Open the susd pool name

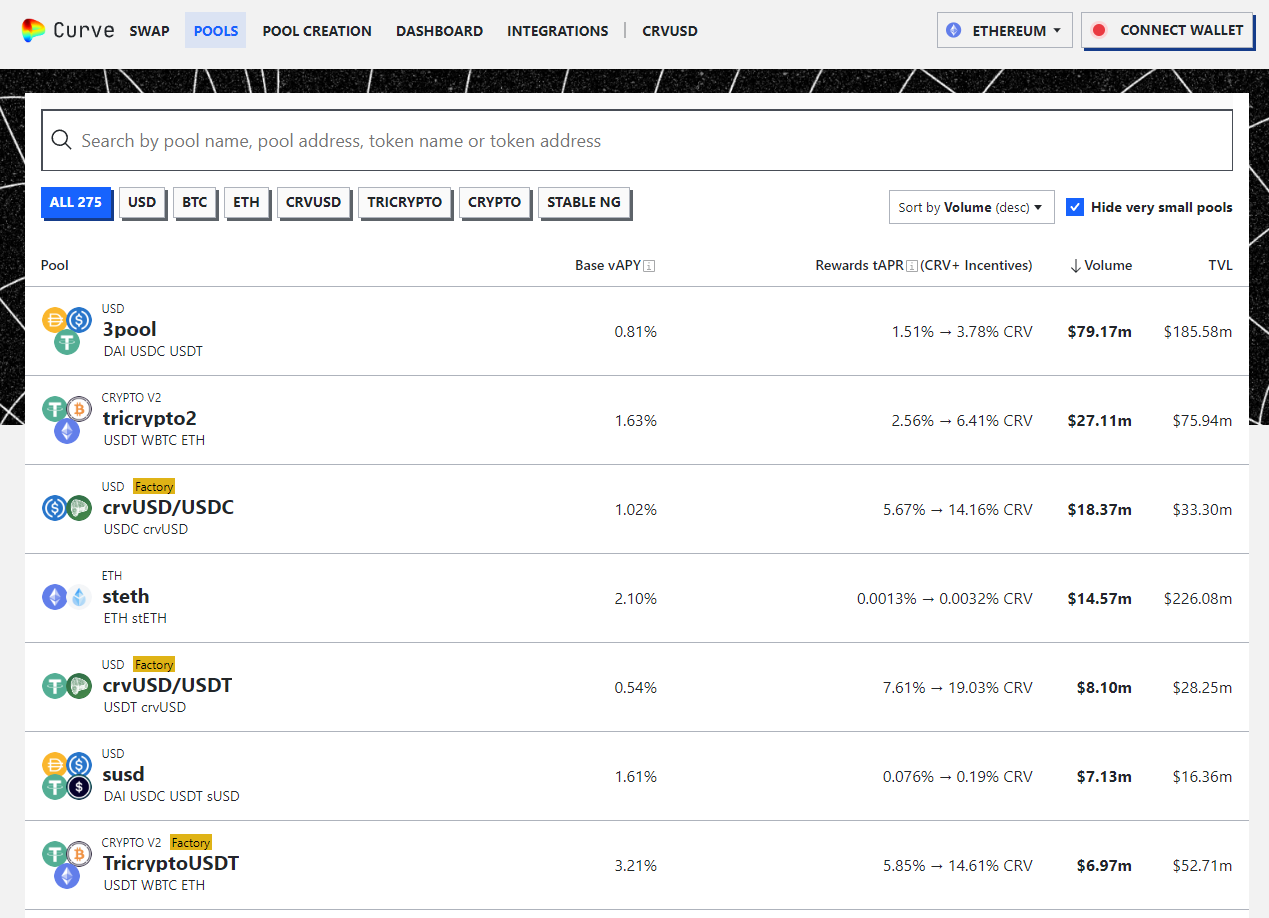124,775
